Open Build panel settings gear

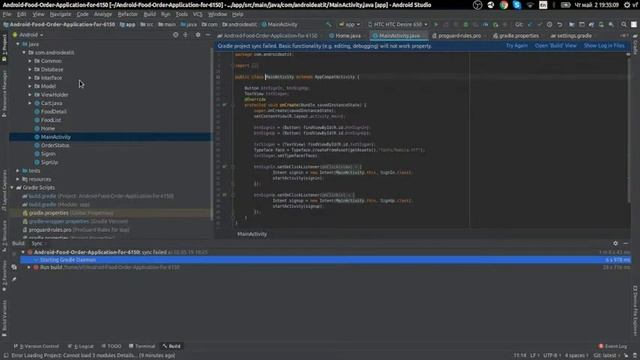click(x=616, y=243)
